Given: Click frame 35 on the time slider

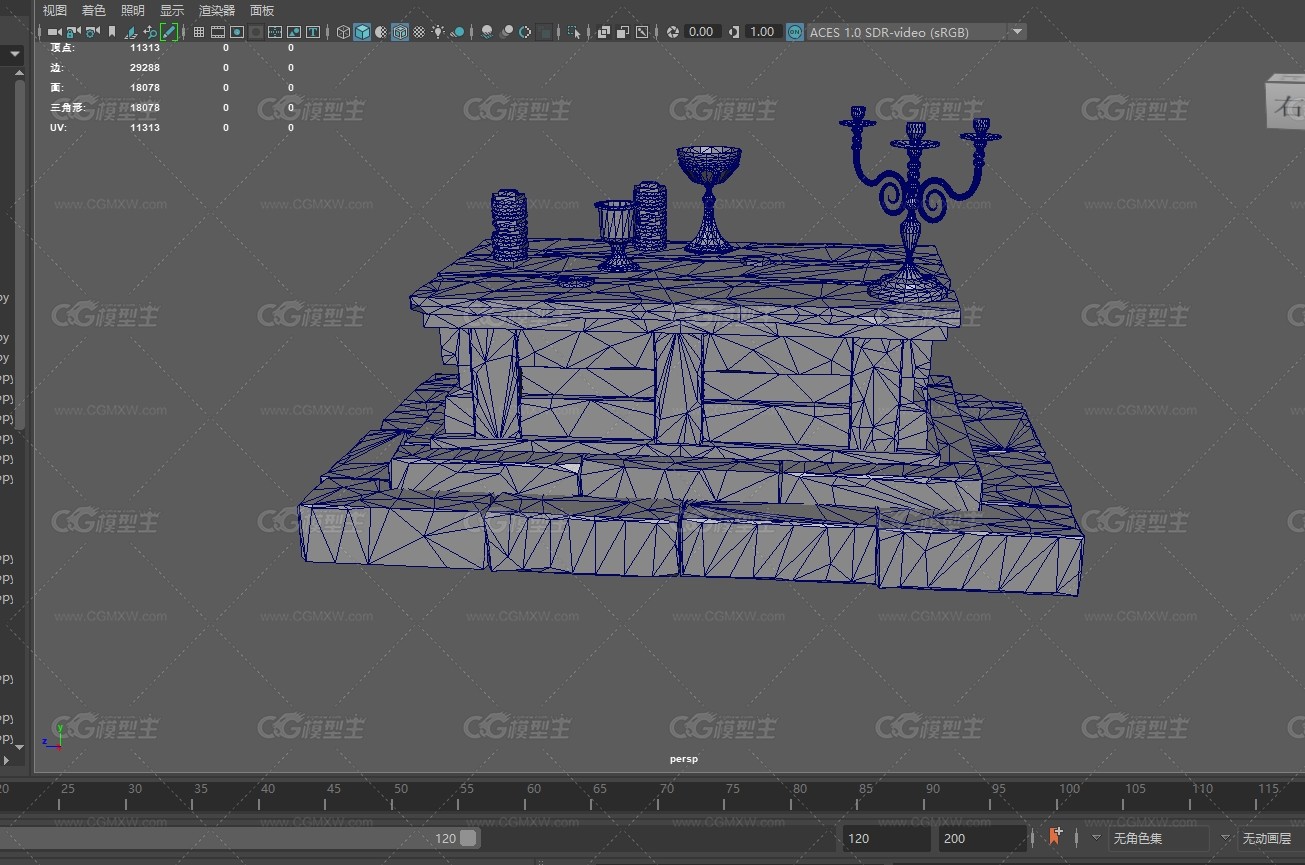Looking at the screenshot, I should point(201,789).
